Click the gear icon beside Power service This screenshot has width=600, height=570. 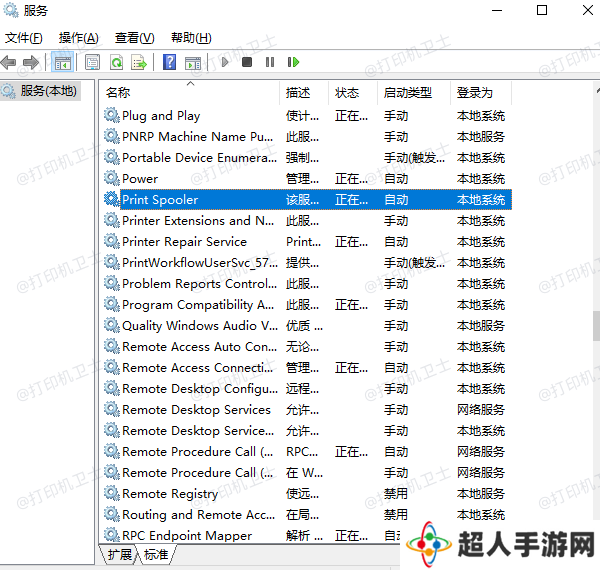pos(112,178)
